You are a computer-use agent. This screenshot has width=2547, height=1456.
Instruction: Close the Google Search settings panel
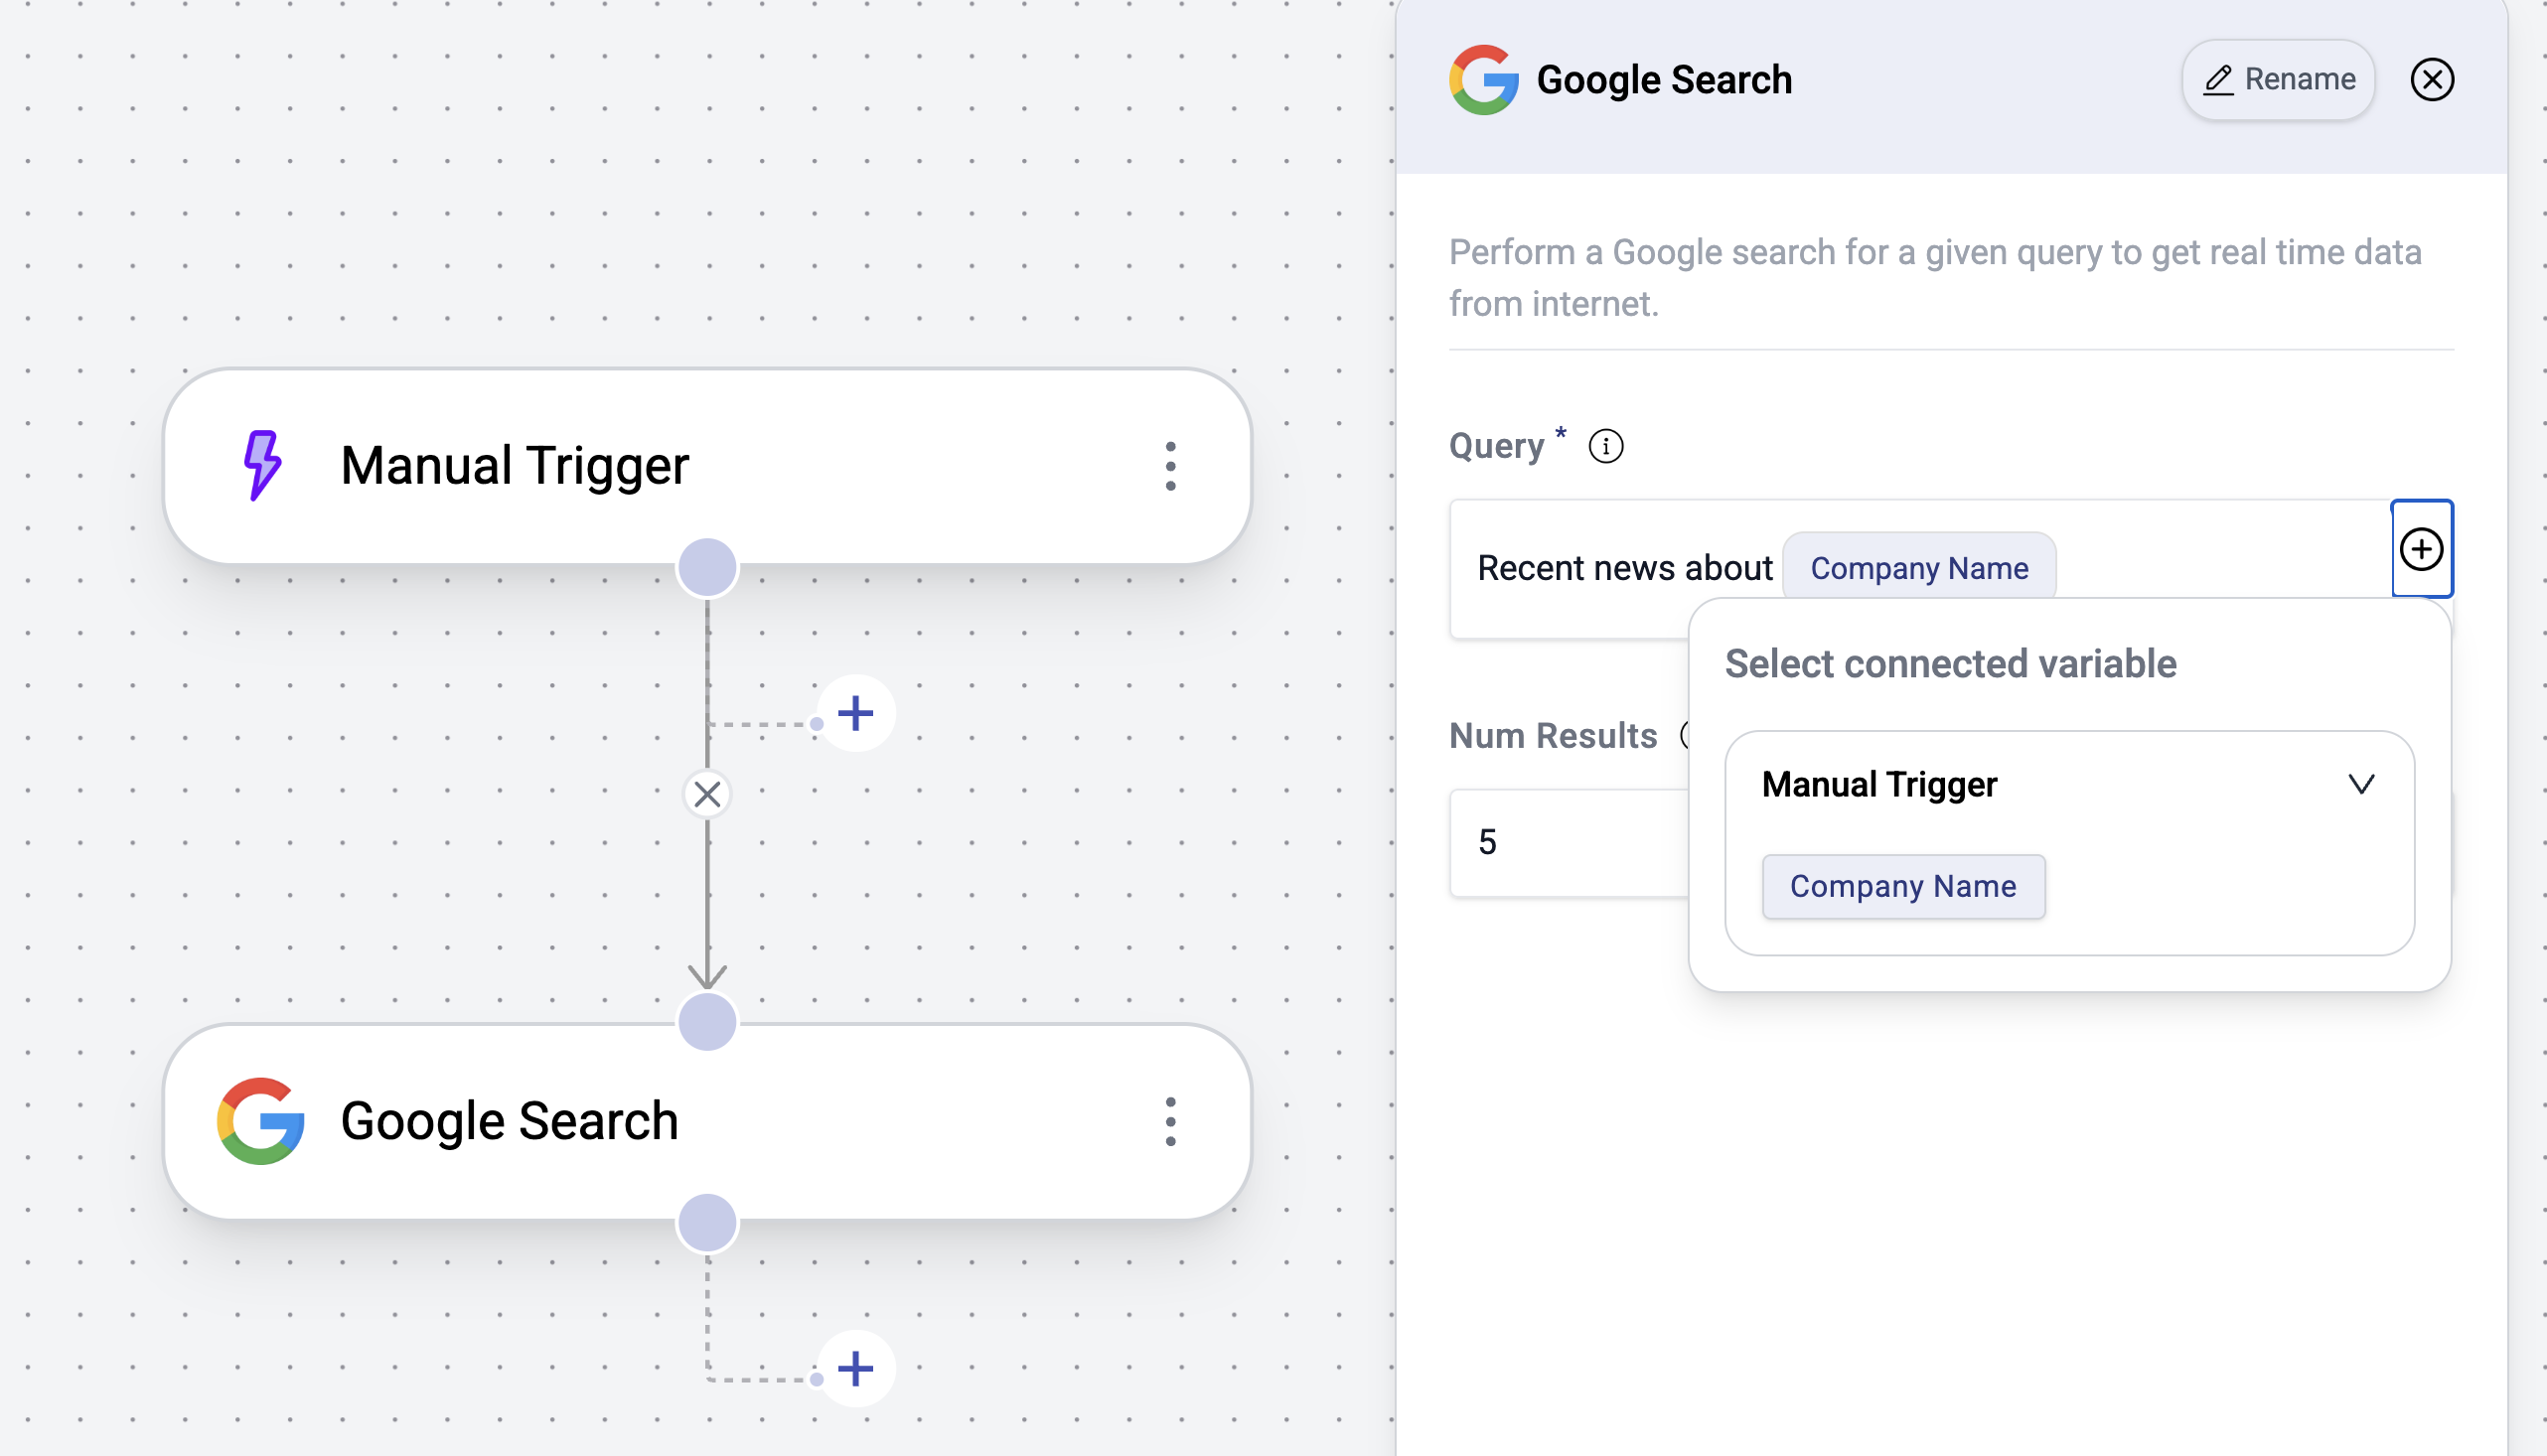click(2432, 80)
